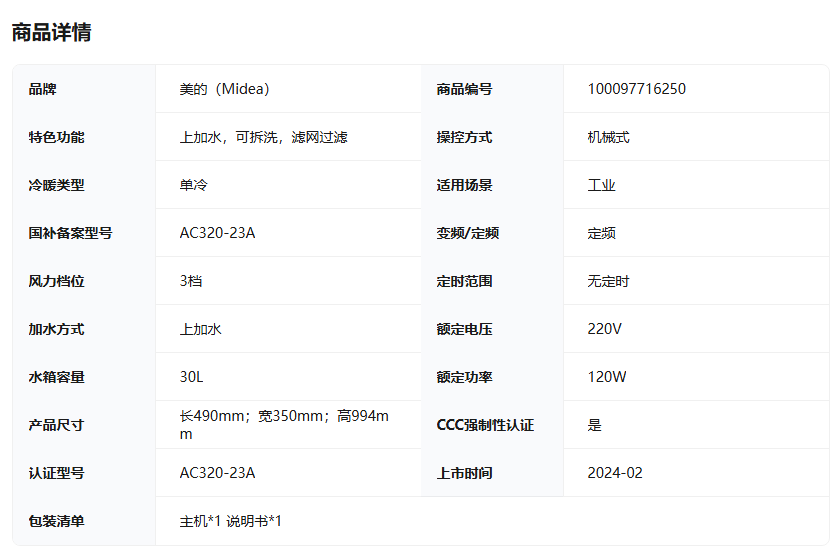The height and width of the screenshot is (556, 832).
Task: Select value 主机*1 说明书*1
Action: 230,521
